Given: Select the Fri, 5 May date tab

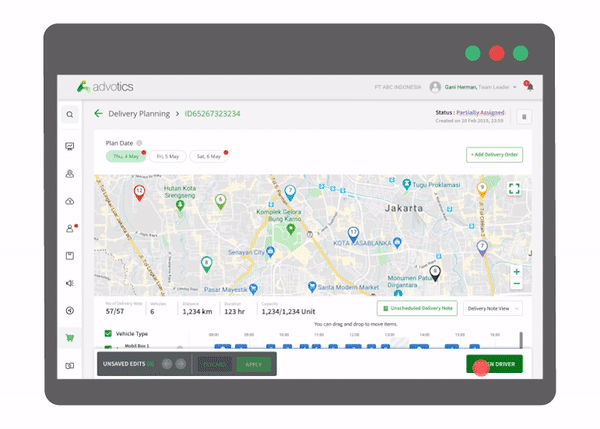Looking at the screenshot, I should point(166,156).
